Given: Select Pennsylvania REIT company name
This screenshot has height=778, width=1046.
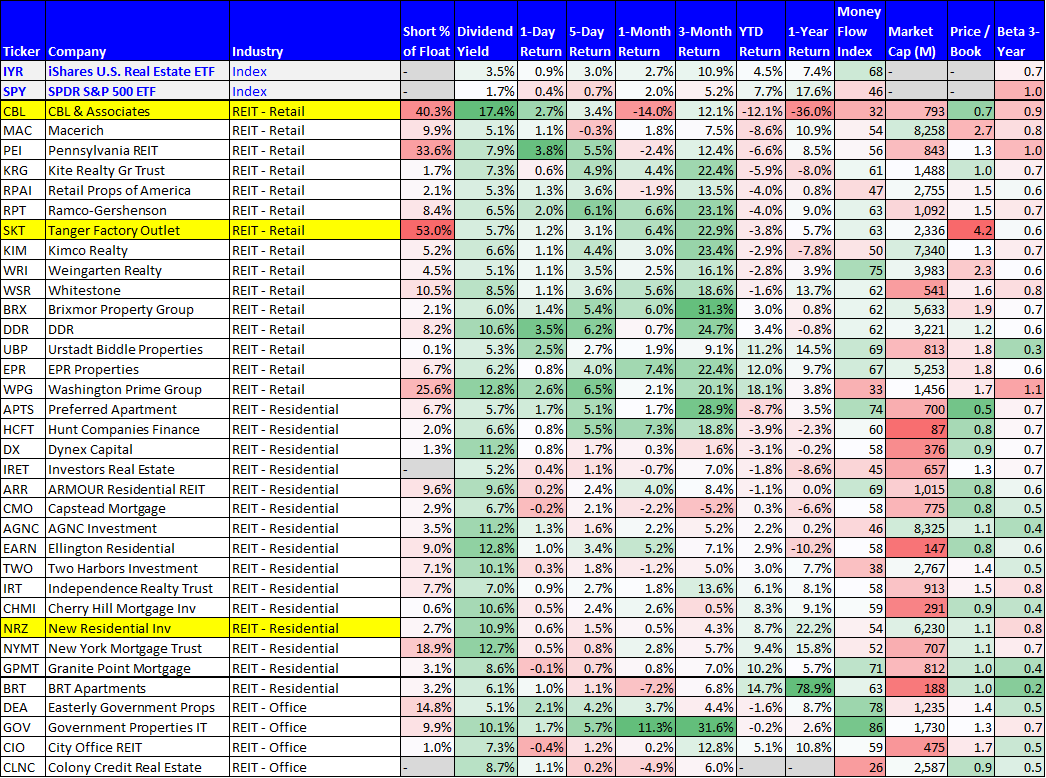Looking at the screenshot, I should [x=137, y=151].
